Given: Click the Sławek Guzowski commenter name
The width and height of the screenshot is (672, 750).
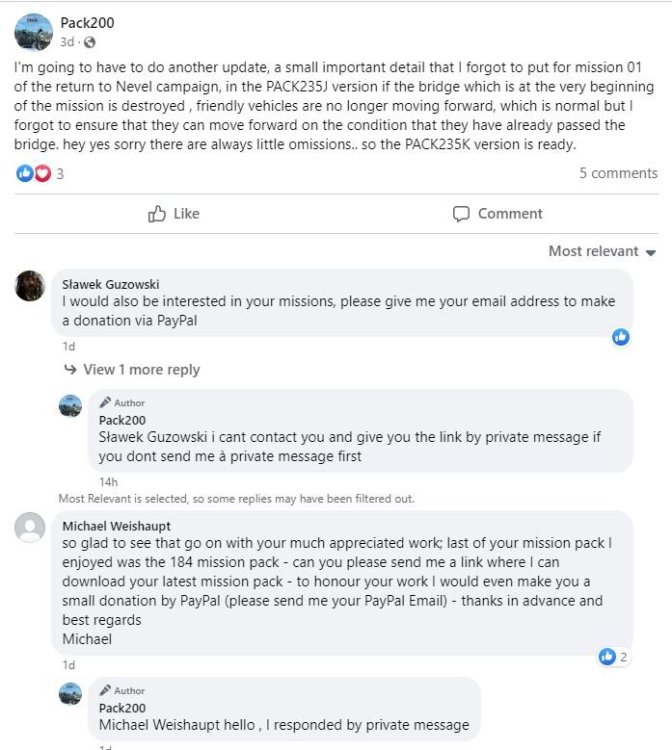Looking at the screenshot, I should (110, 284).
